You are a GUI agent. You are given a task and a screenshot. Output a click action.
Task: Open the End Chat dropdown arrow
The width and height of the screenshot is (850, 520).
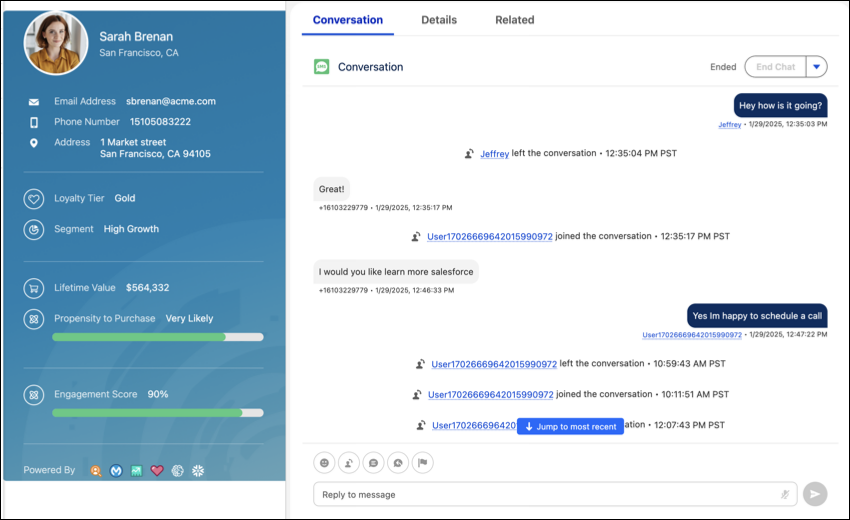click(816, 67)
